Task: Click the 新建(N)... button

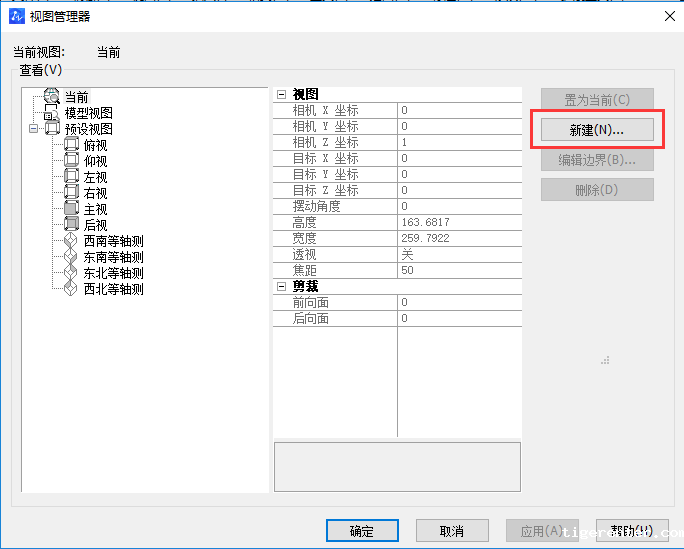Action: 597,130
